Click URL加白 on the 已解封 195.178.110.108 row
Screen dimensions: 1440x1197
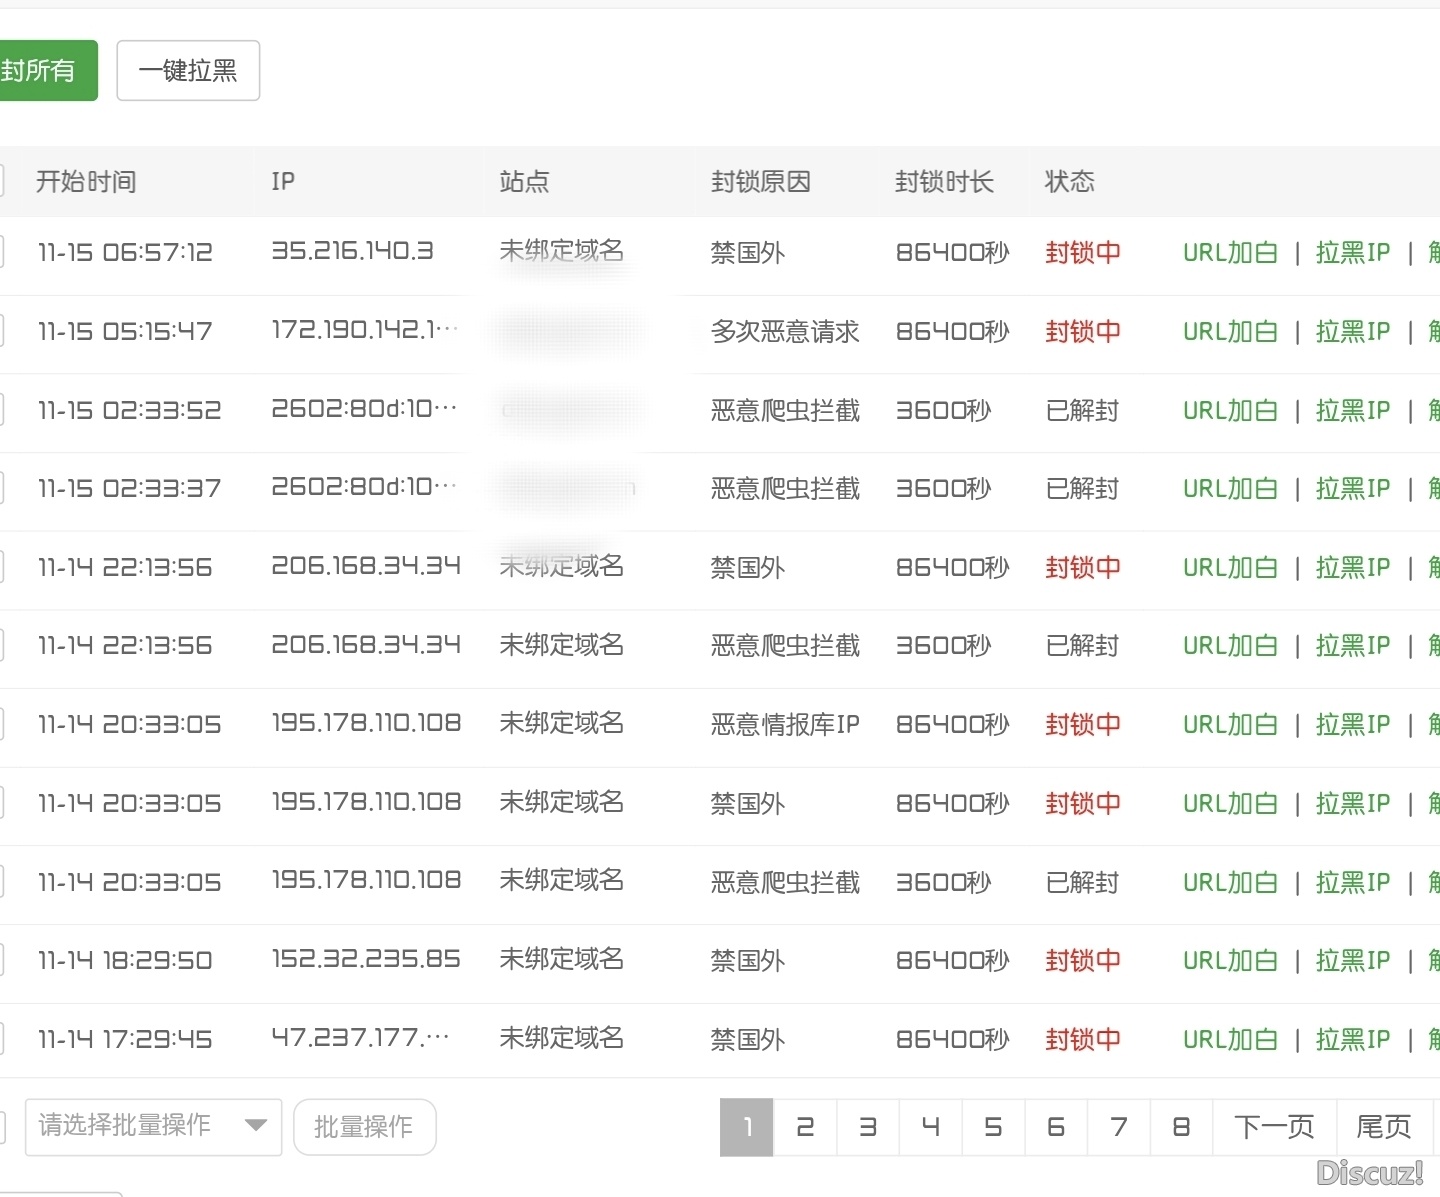coord(1229,882)
